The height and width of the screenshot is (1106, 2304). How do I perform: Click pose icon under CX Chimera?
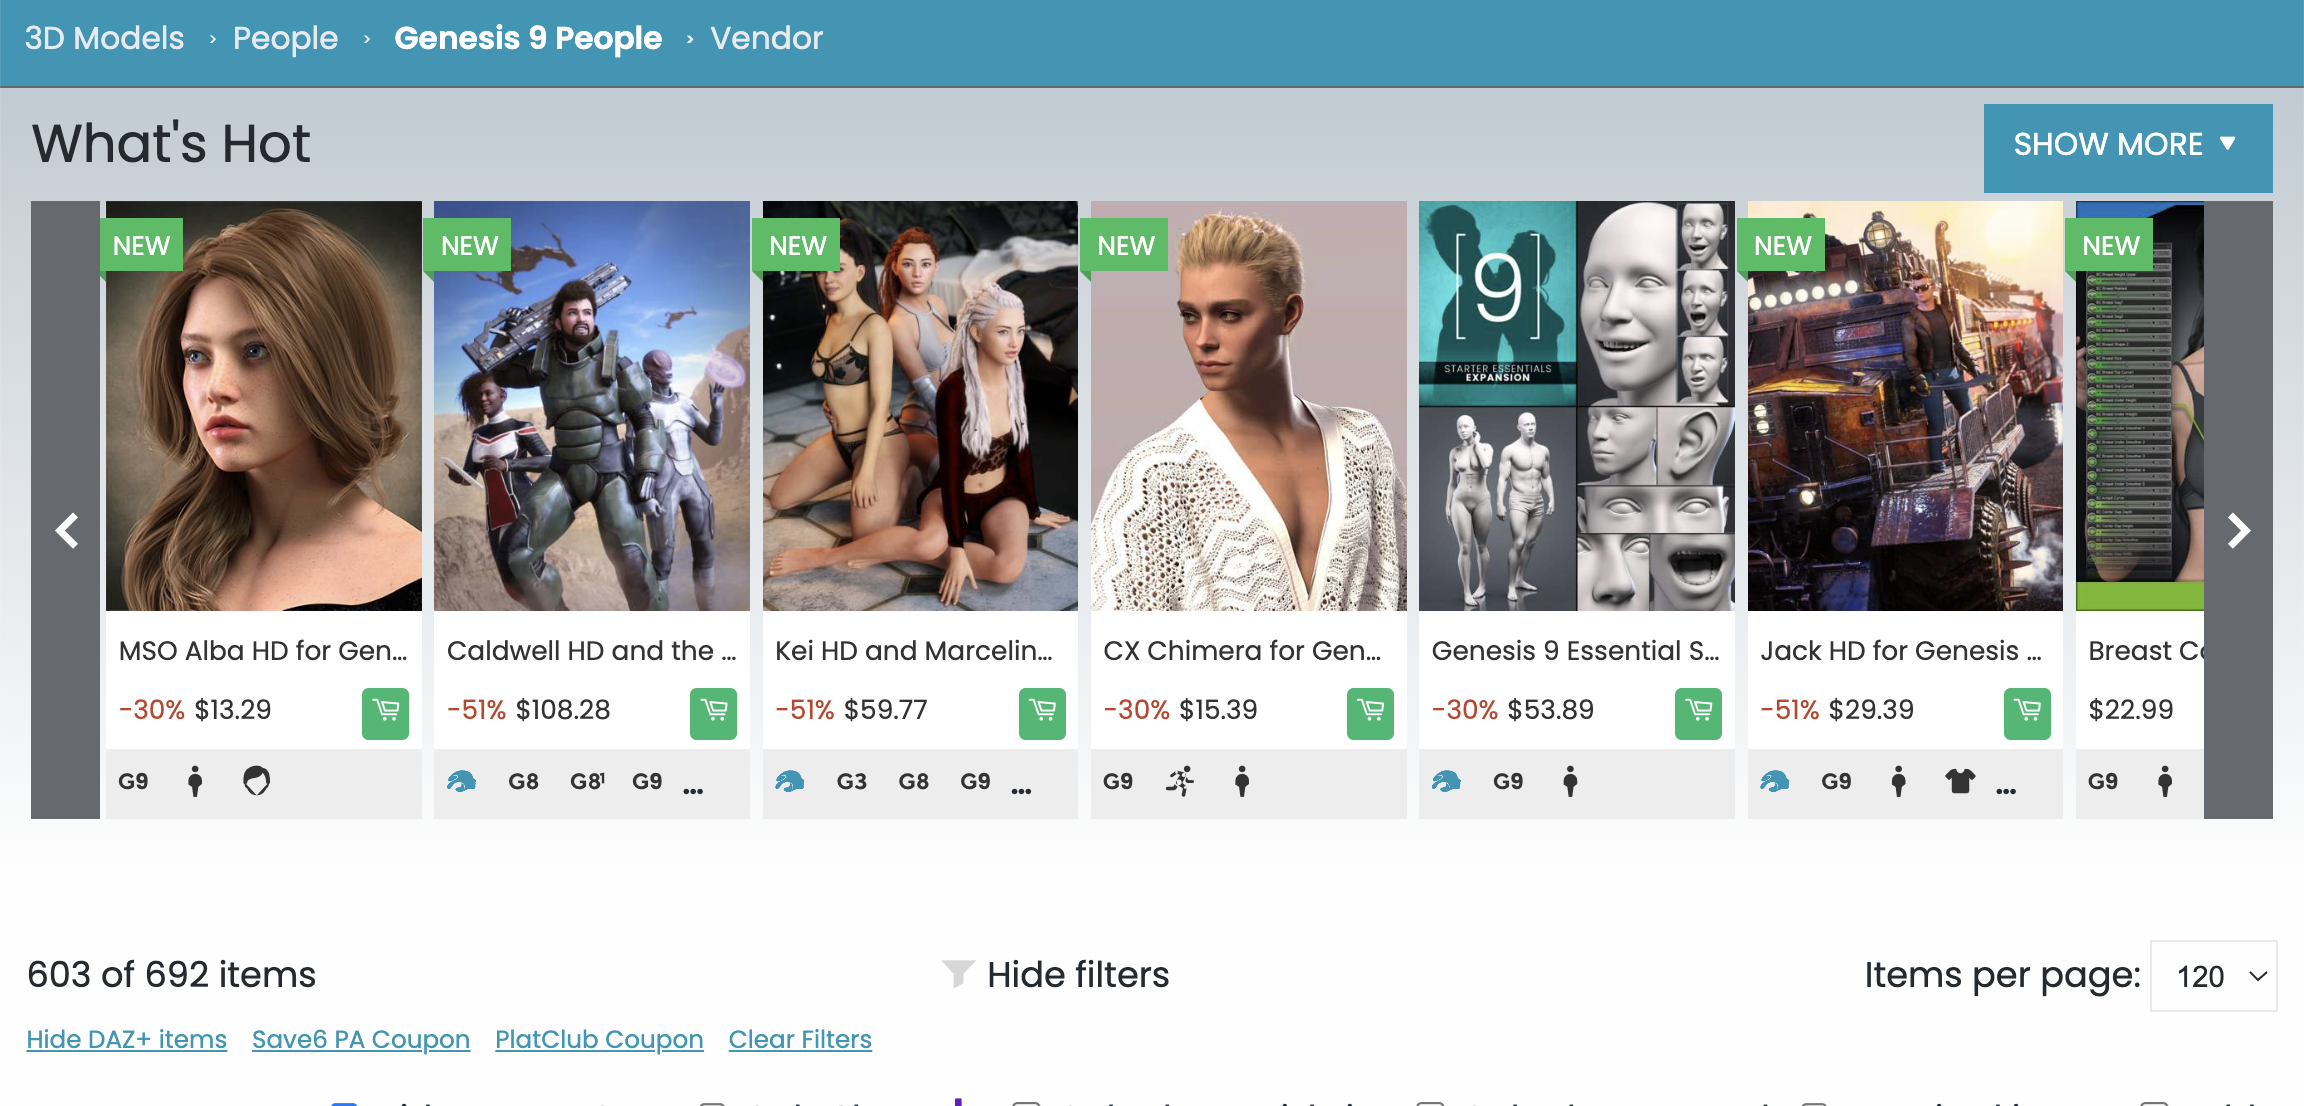tap(1180, 781)
